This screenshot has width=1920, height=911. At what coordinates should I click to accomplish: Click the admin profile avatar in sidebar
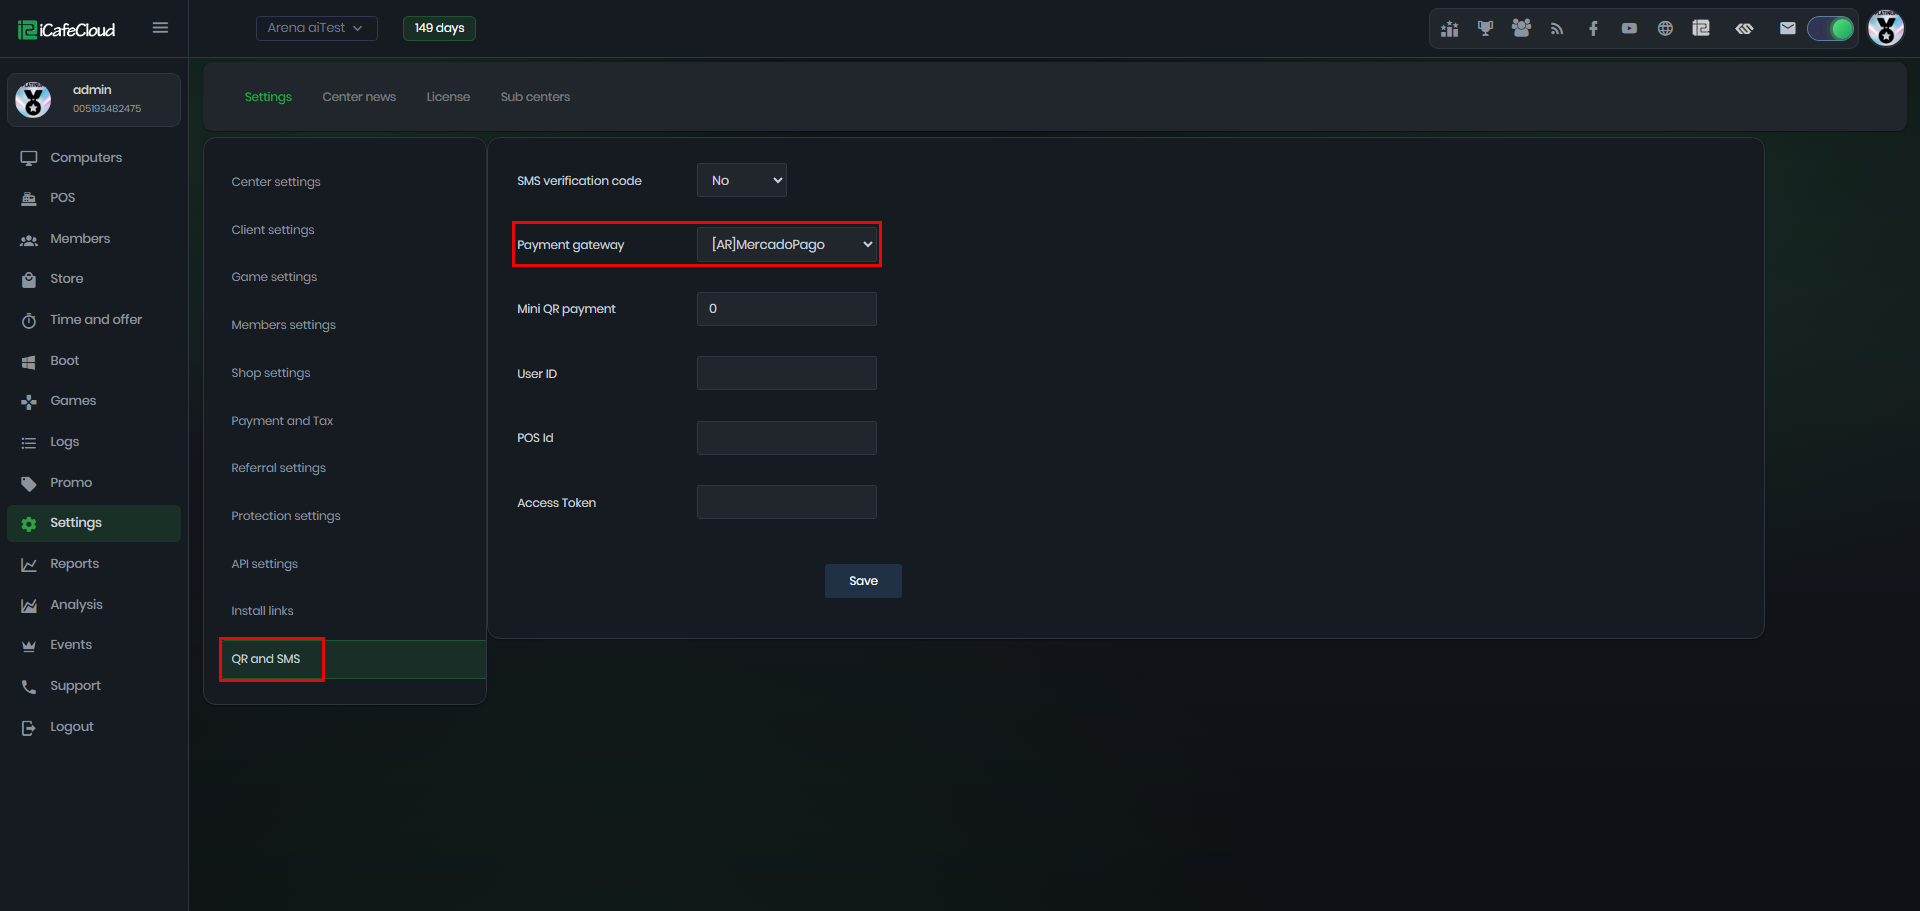click(x=33, y=99)
